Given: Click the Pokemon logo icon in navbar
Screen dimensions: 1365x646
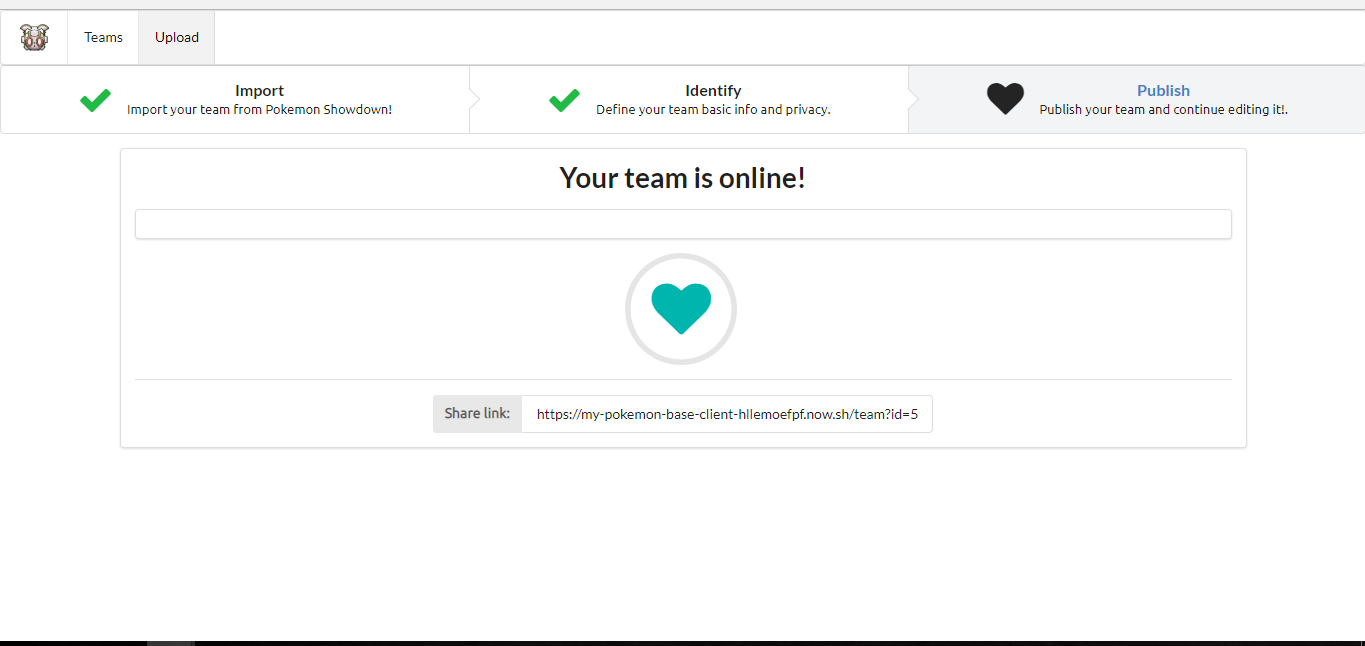Looking at the screenshot, I should [x=35, y=38].
